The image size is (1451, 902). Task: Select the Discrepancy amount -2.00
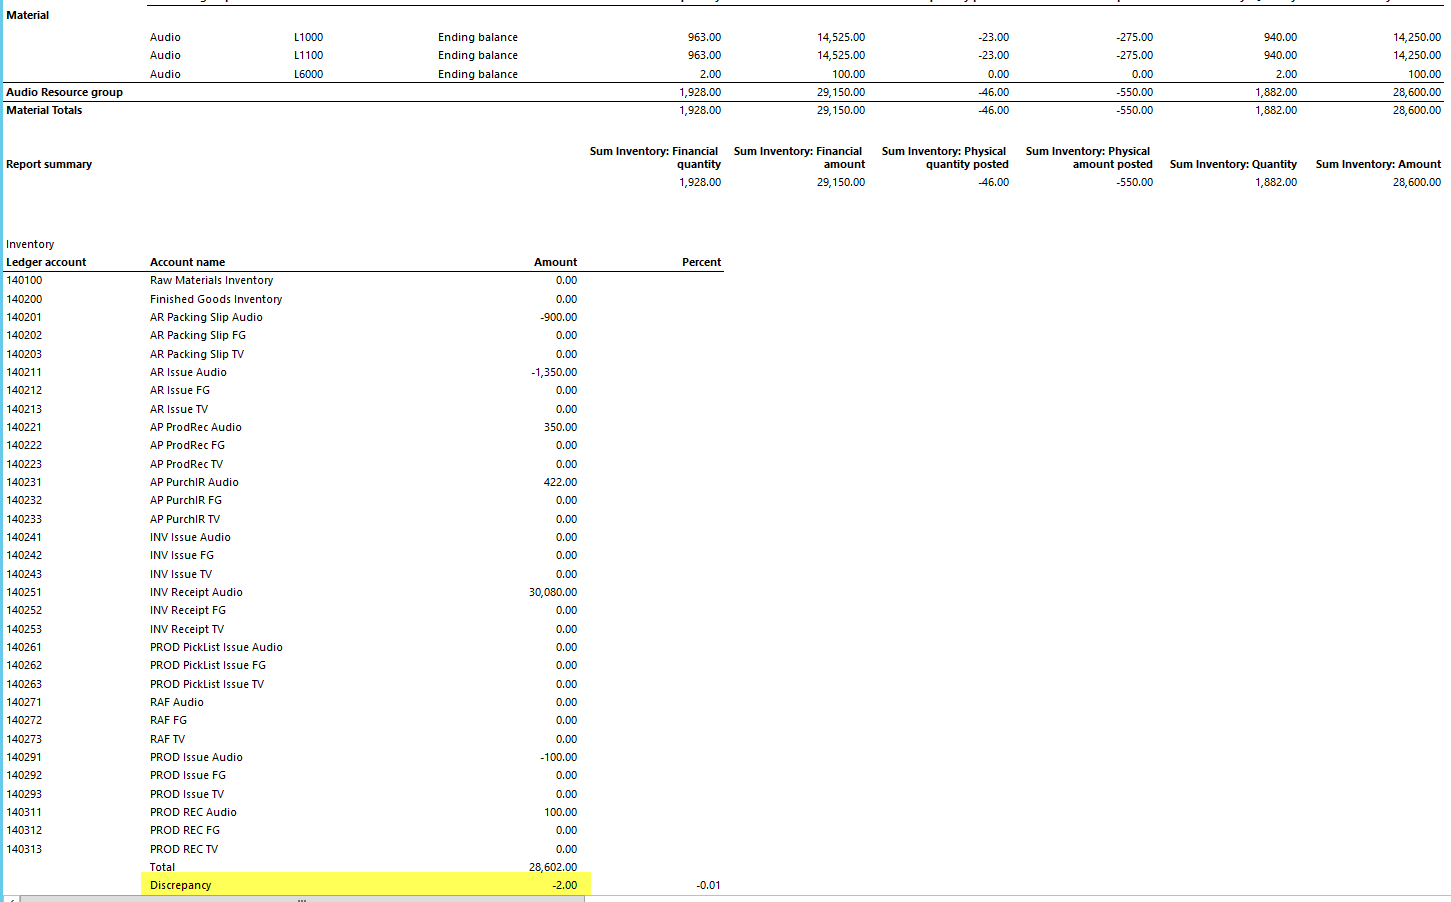tap(564, 885)
